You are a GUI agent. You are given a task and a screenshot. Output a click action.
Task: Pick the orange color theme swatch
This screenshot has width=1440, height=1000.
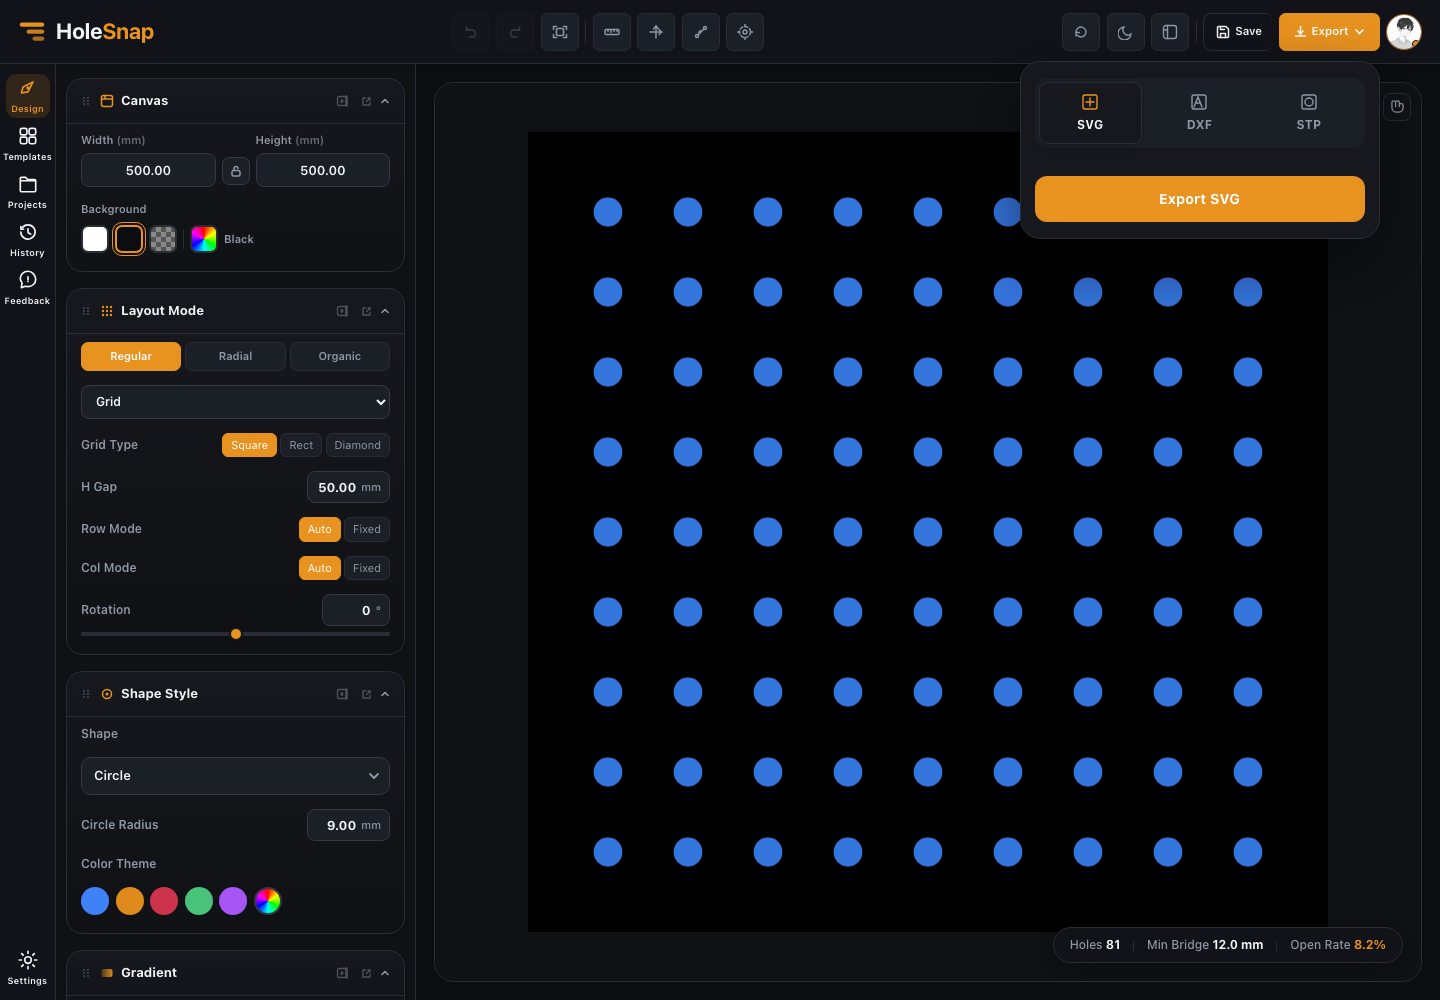pos(130,901)
